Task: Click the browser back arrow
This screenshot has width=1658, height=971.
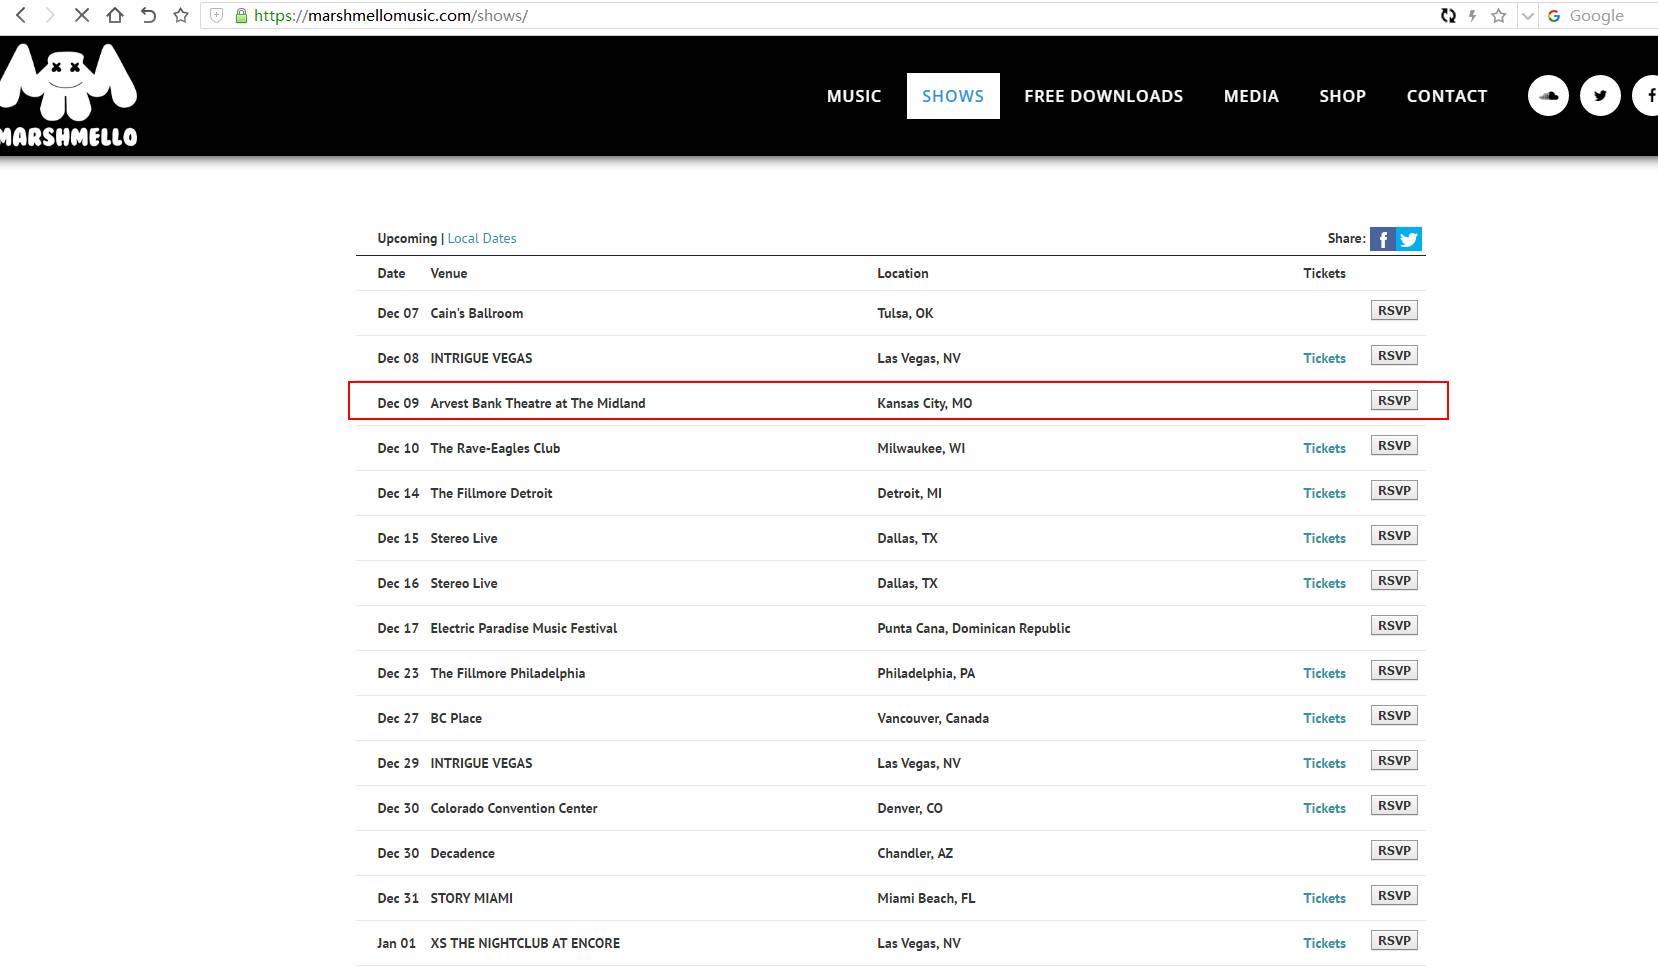Action: click(x=21, y=15)
